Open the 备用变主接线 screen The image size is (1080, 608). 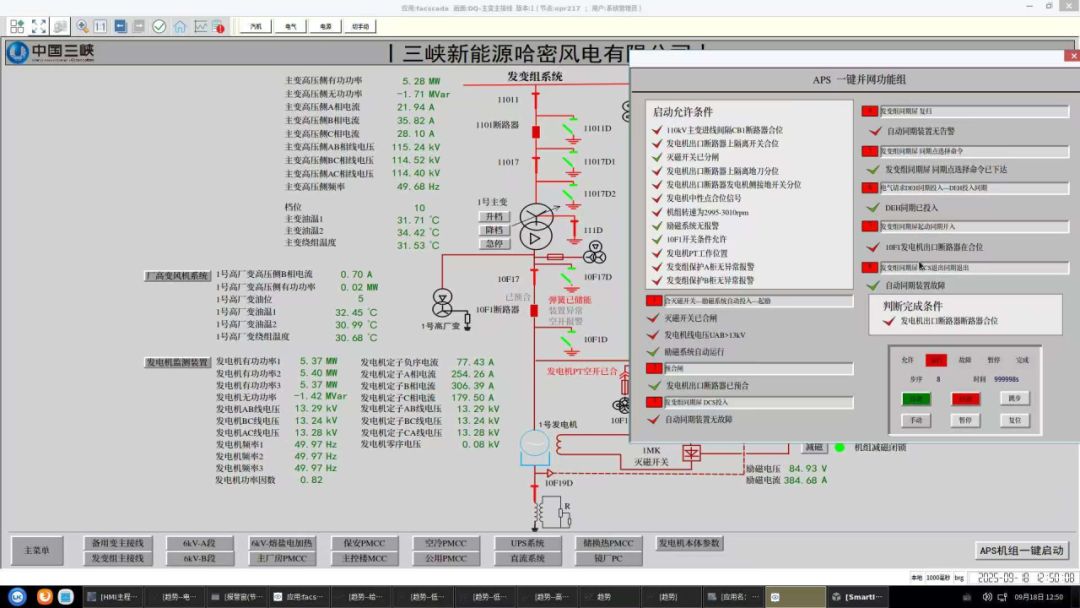118,543
